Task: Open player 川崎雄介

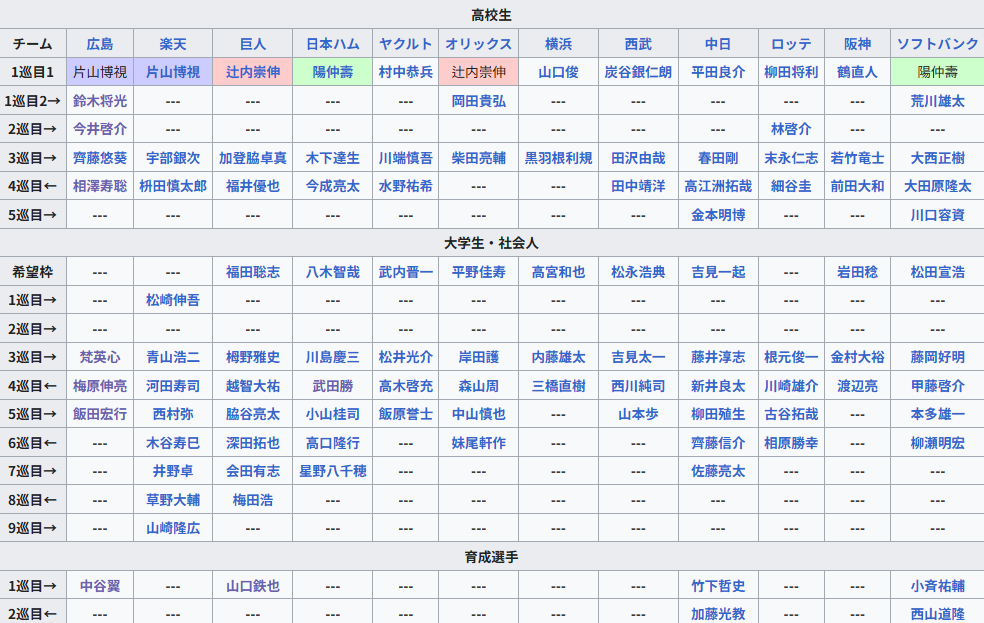Action: (791, 386)
